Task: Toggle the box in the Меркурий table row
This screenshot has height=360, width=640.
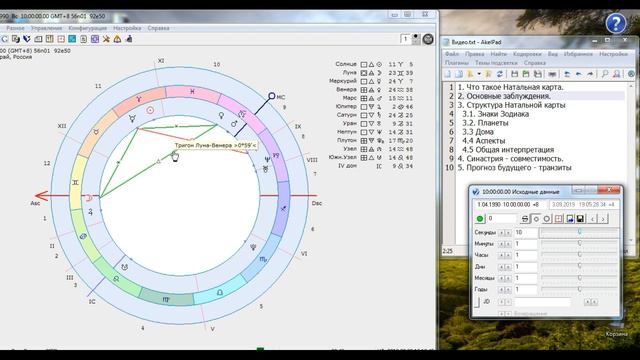Action: coord(364,81)
